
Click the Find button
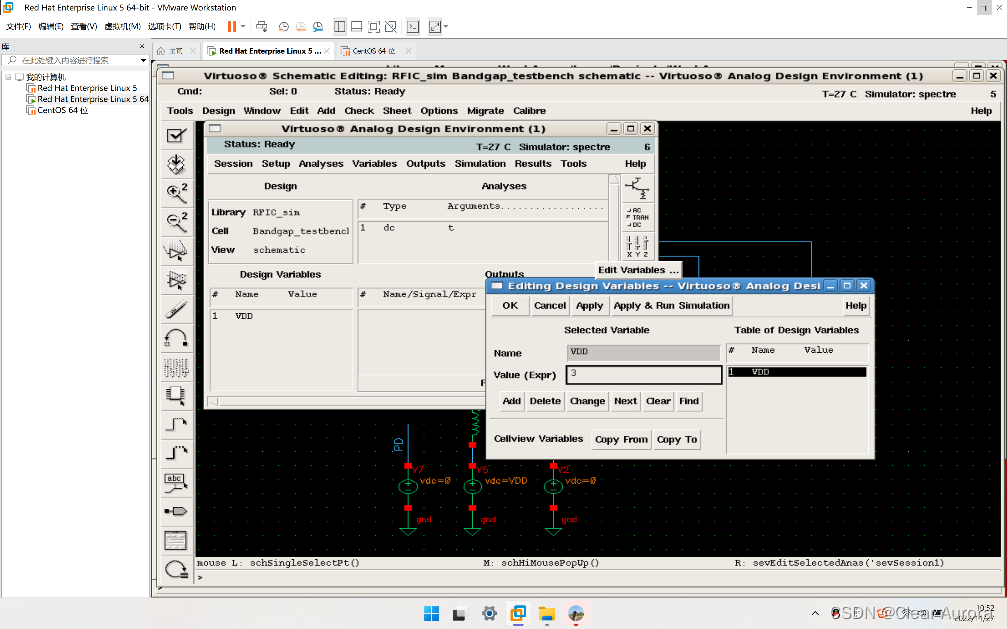pos(688,401)
